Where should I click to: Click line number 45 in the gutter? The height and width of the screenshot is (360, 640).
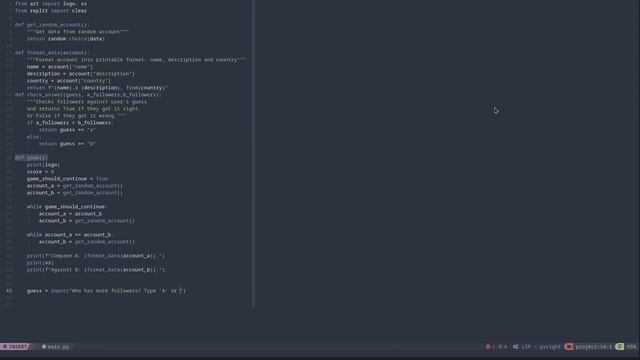click(9, 291)
